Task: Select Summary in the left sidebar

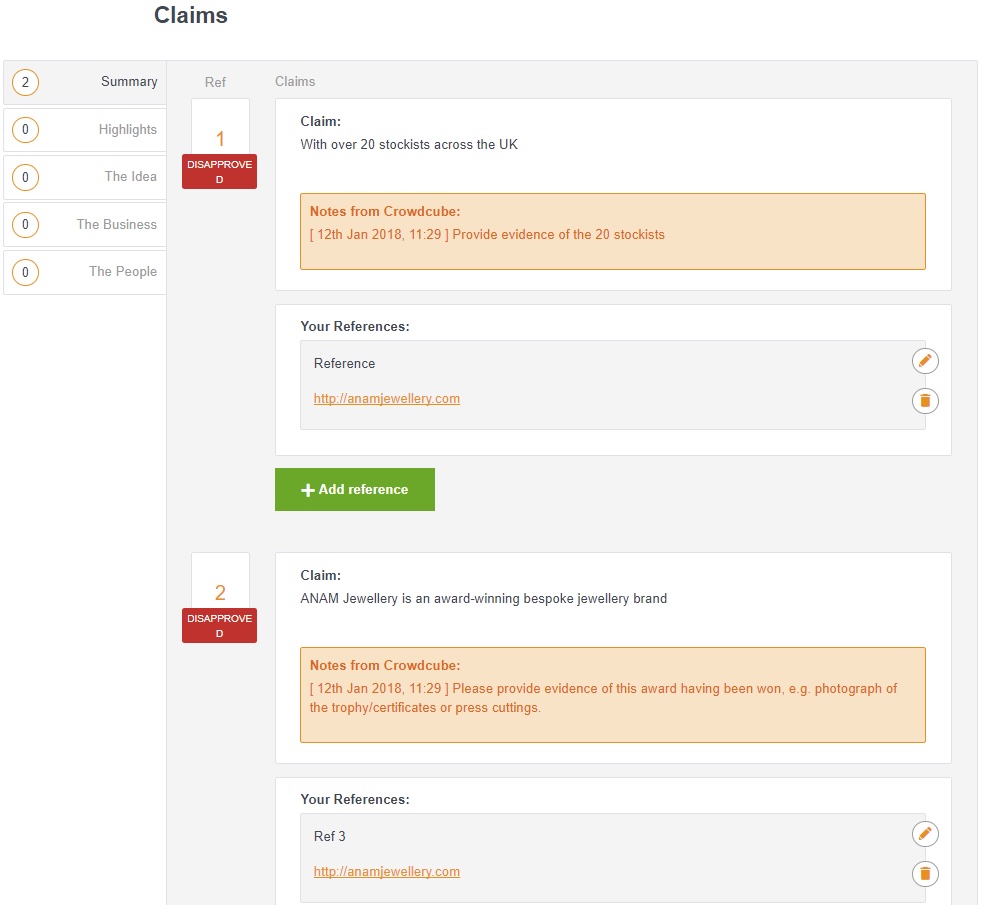Action: tap(129, 82)
